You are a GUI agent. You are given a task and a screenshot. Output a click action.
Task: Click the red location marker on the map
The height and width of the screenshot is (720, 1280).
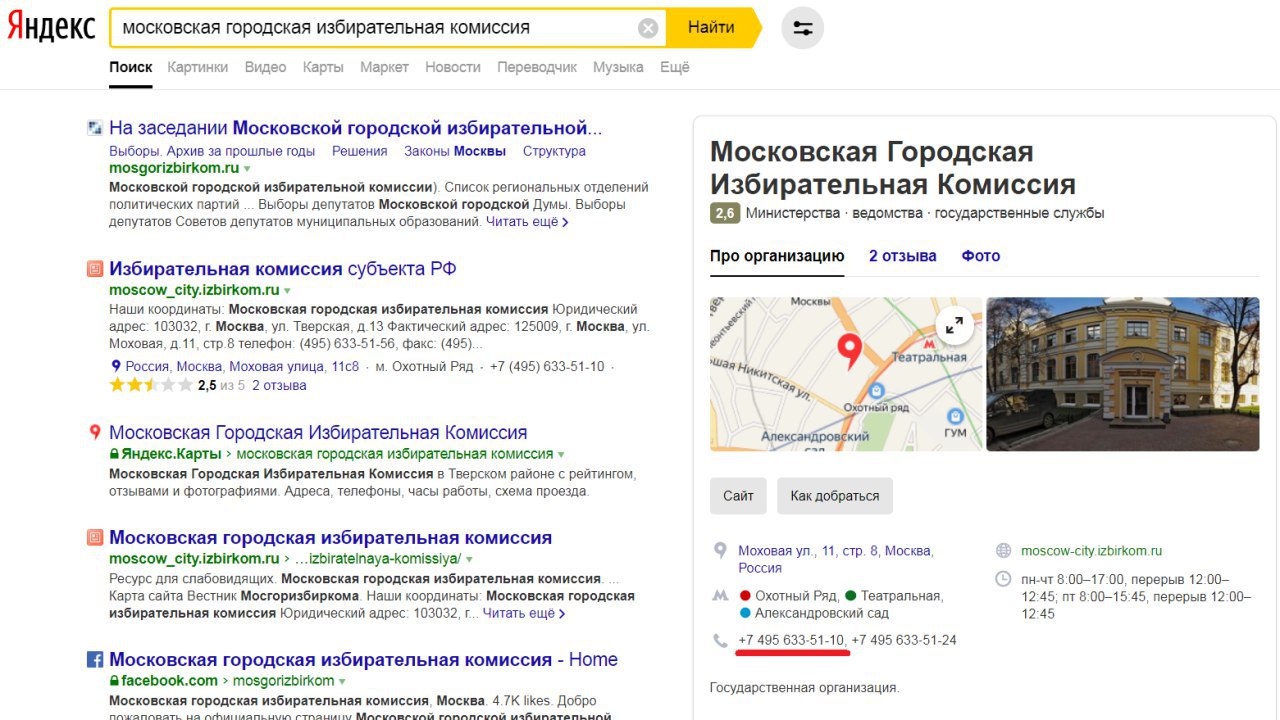pyautogui.click(x=850, y=351)
